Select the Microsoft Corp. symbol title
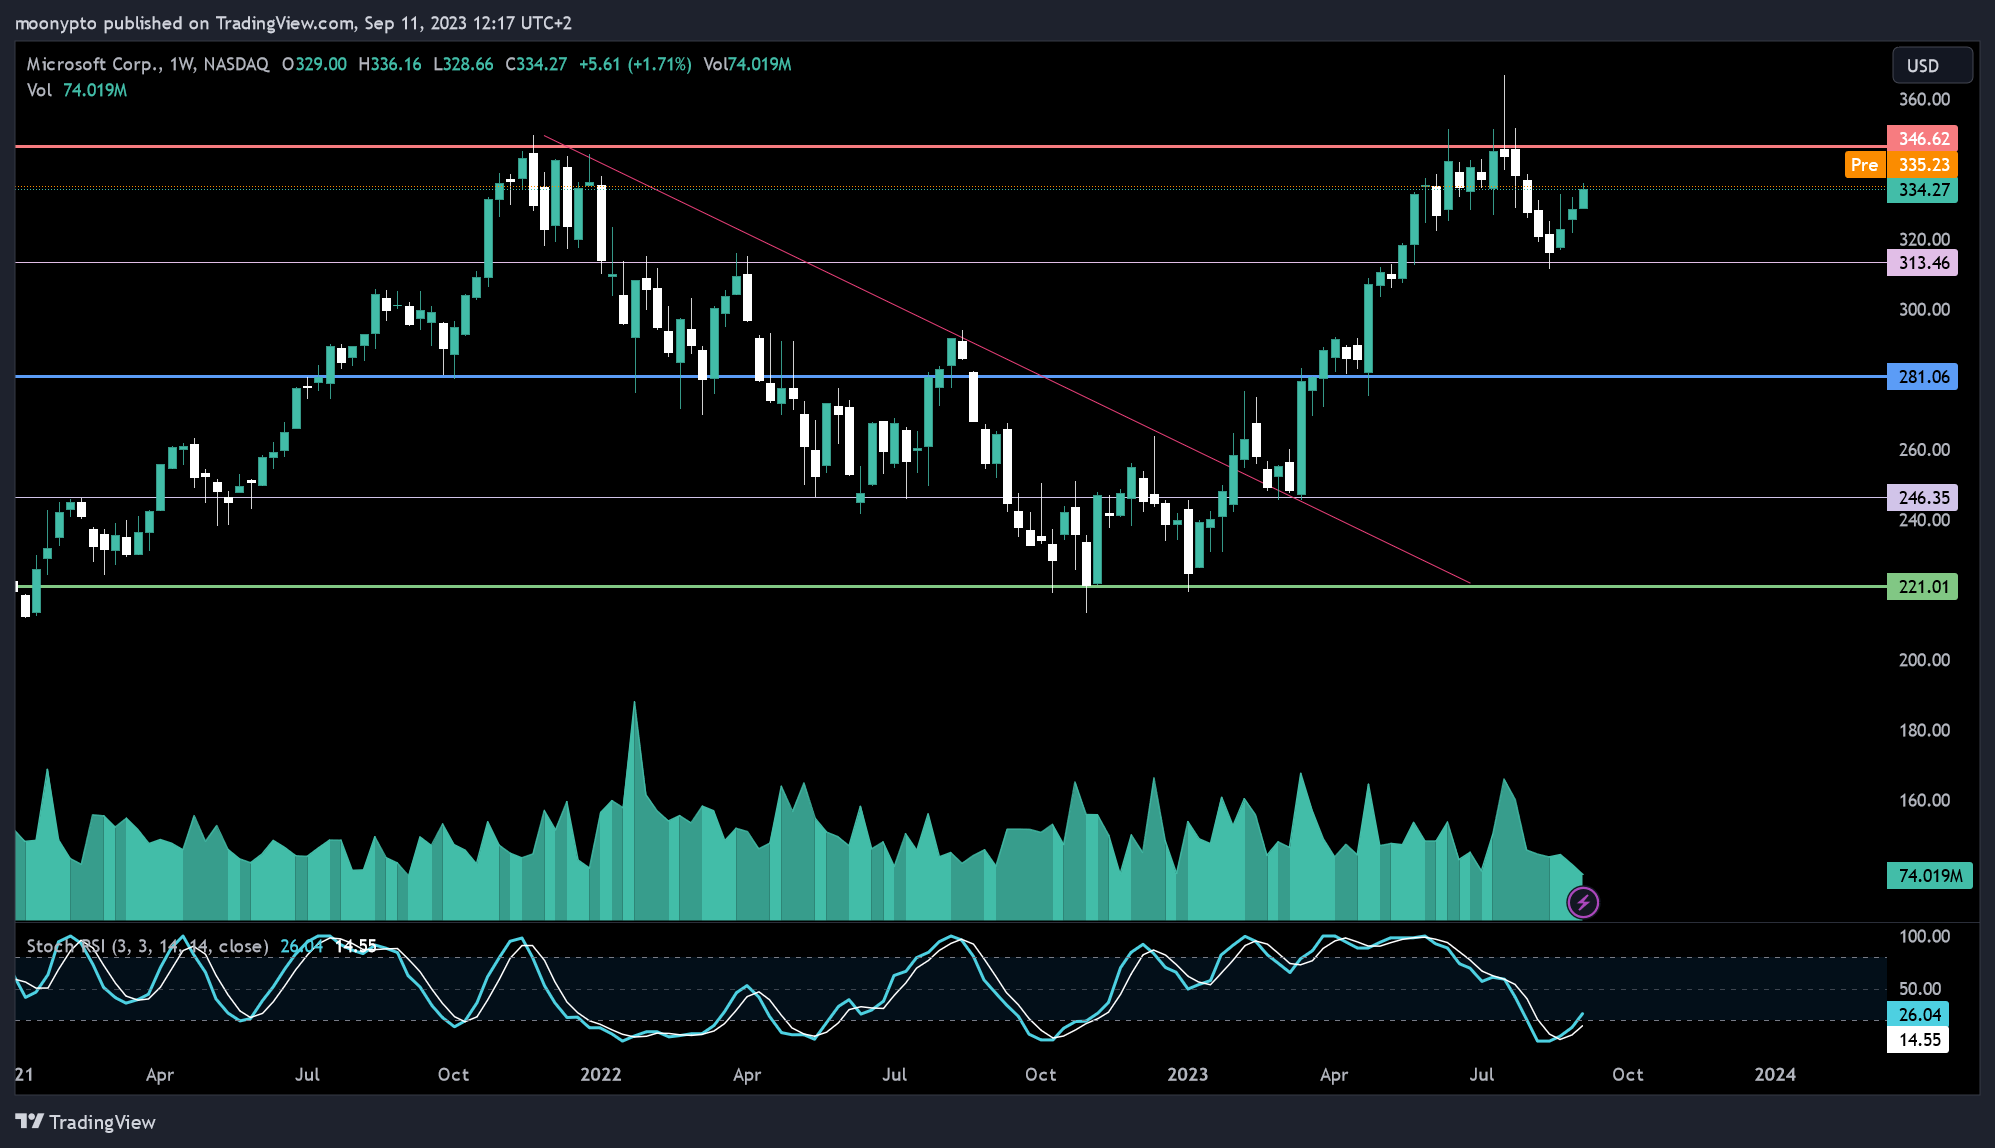This screenshot has width=1995, height=1148. pos(148,64)
